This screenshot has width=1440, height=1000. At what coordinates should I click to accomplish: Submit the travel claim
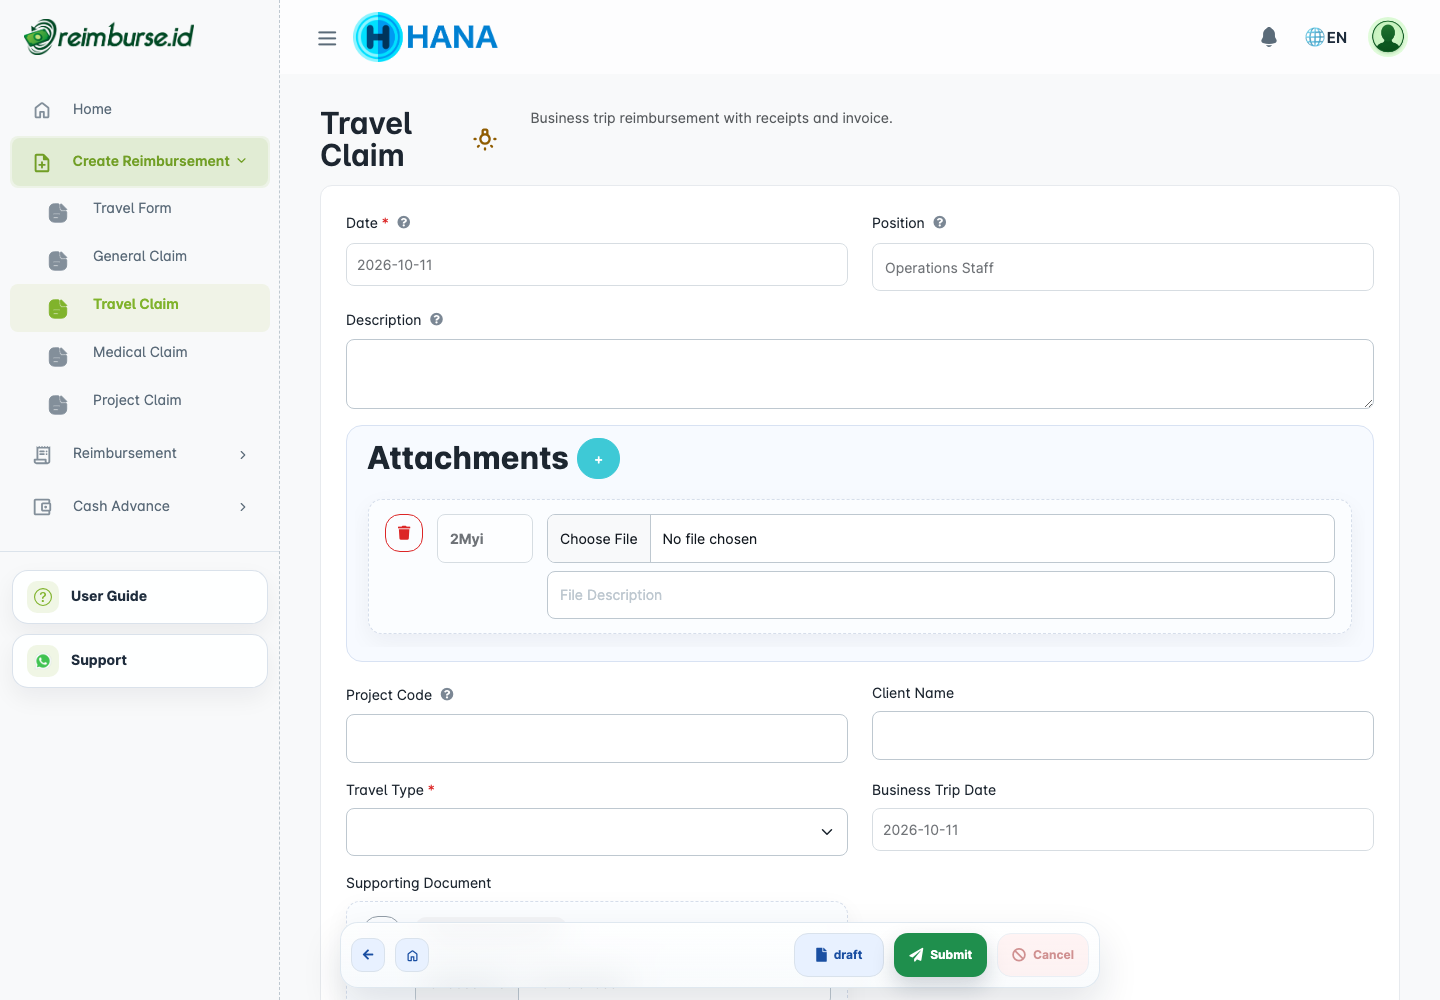[x=940, y=955]
